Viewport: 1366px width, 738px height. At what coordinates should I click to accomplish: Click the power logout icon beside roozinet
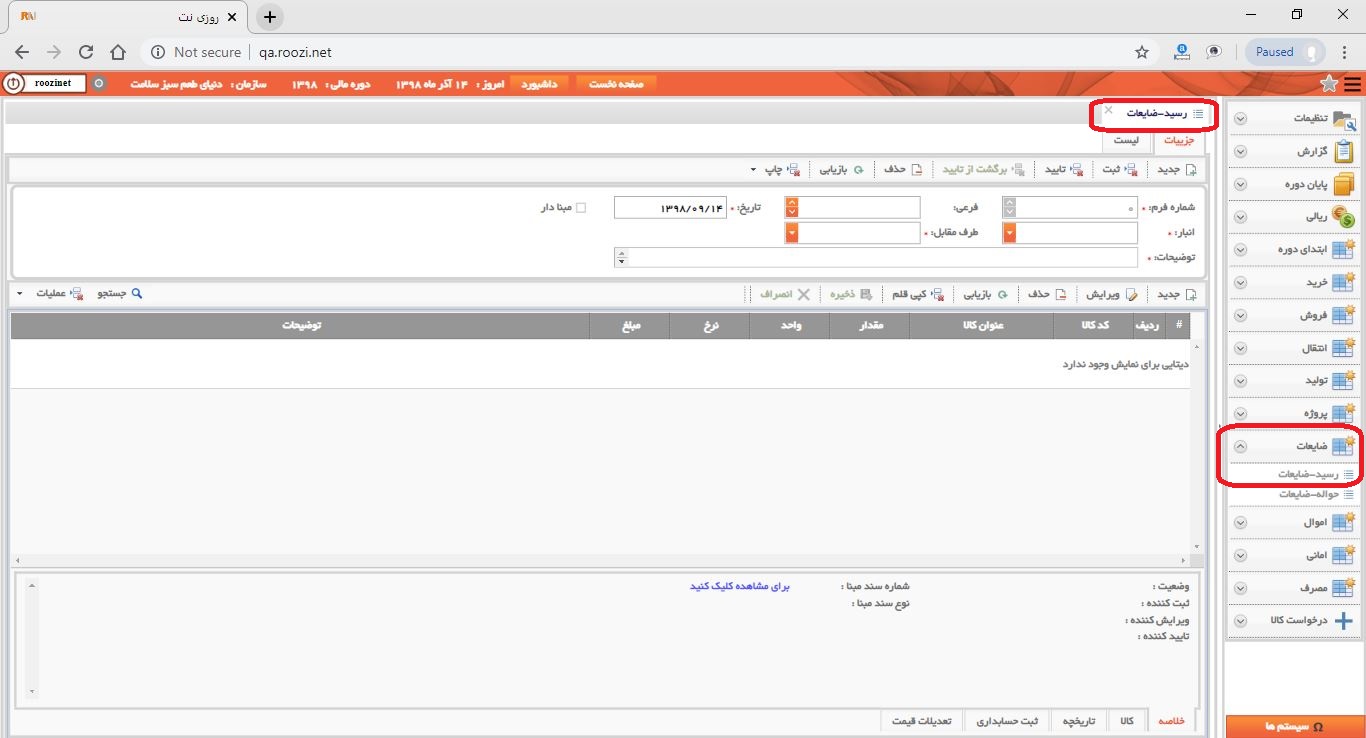coord(13,84)
